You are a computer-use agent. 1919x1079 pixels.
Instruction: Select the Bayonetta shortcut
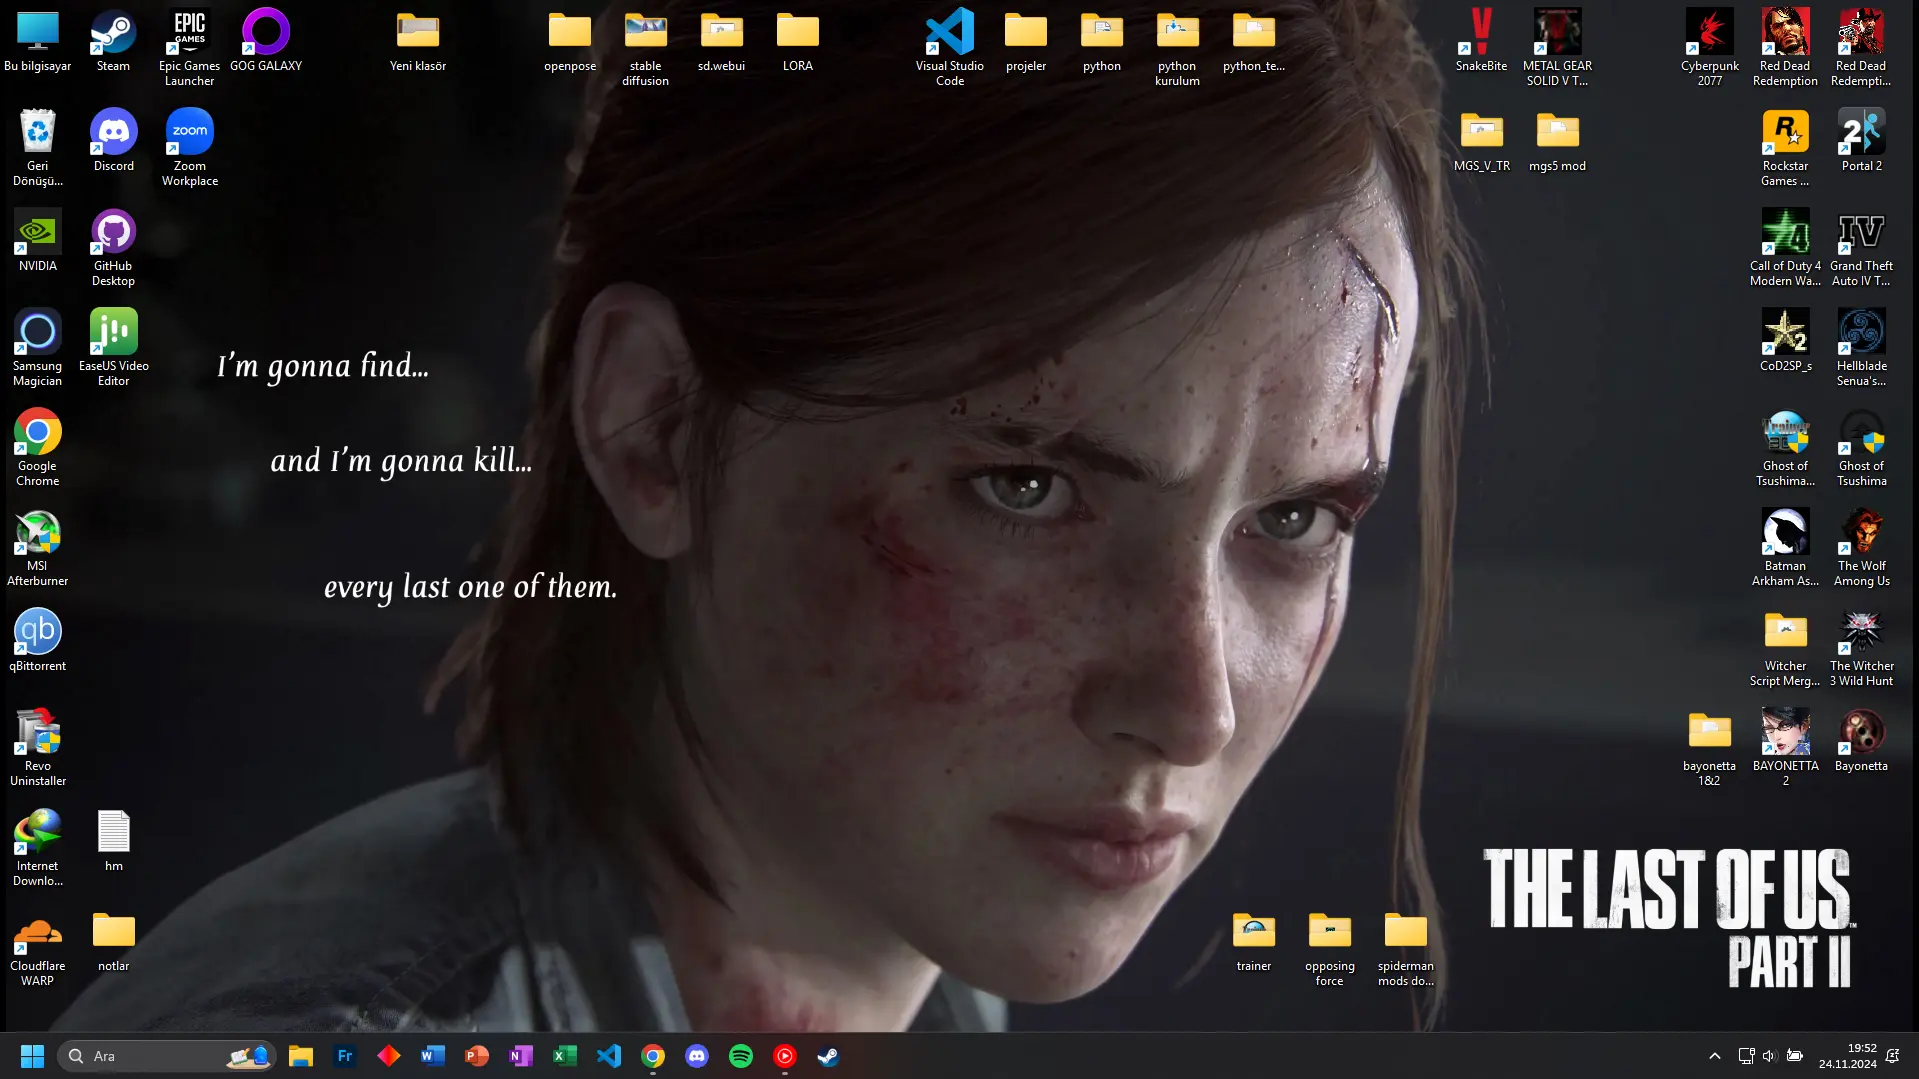(x=1861, y=741)
